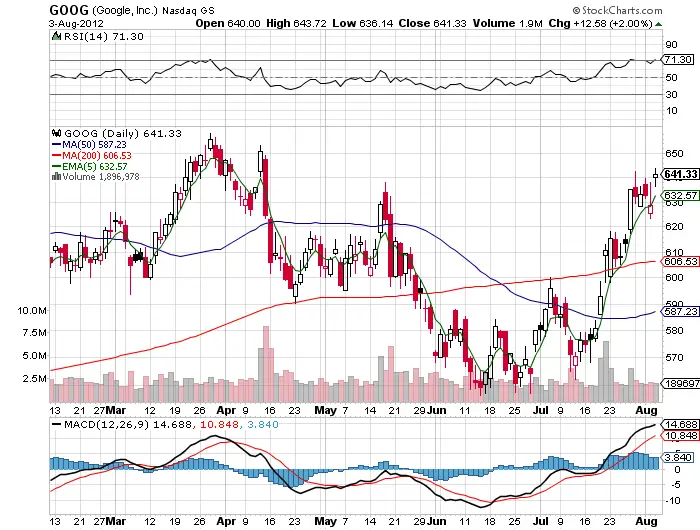Click the 3-Aug-2012 date label
The image size is (700, 530).
click(76, 23)
